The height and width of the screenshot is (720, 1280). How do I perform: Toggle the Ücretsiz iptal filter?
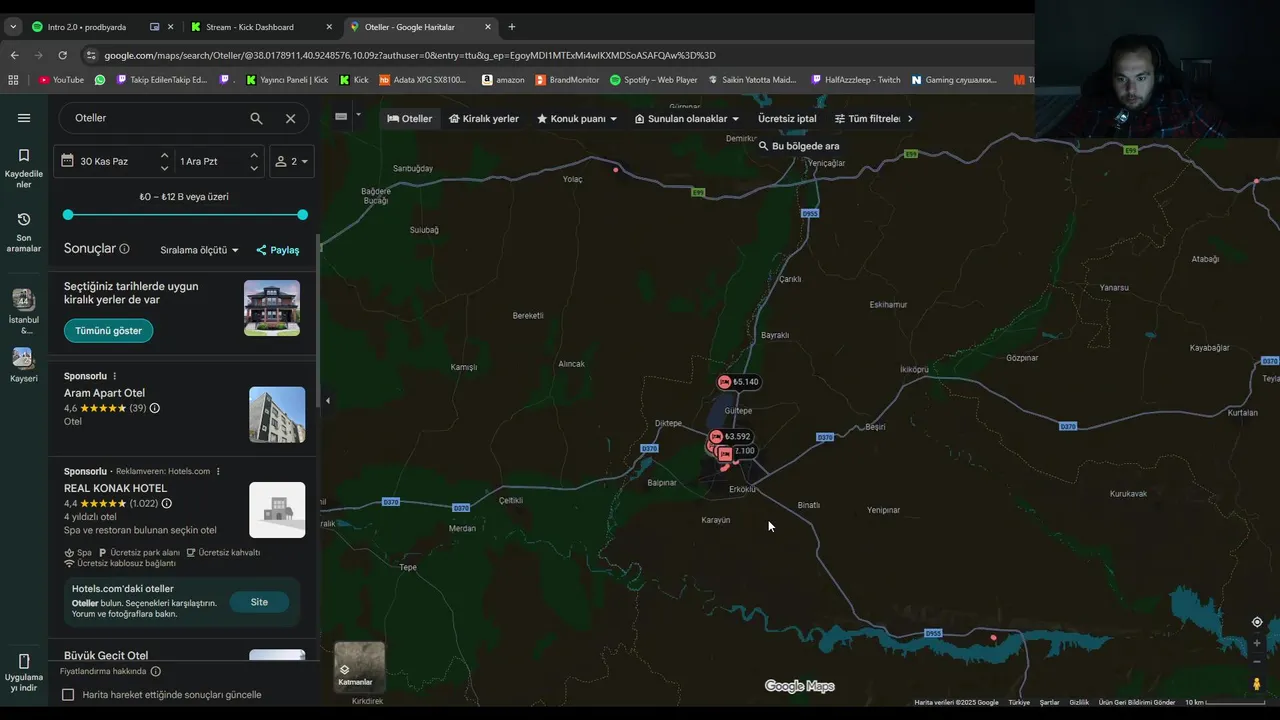787,118
